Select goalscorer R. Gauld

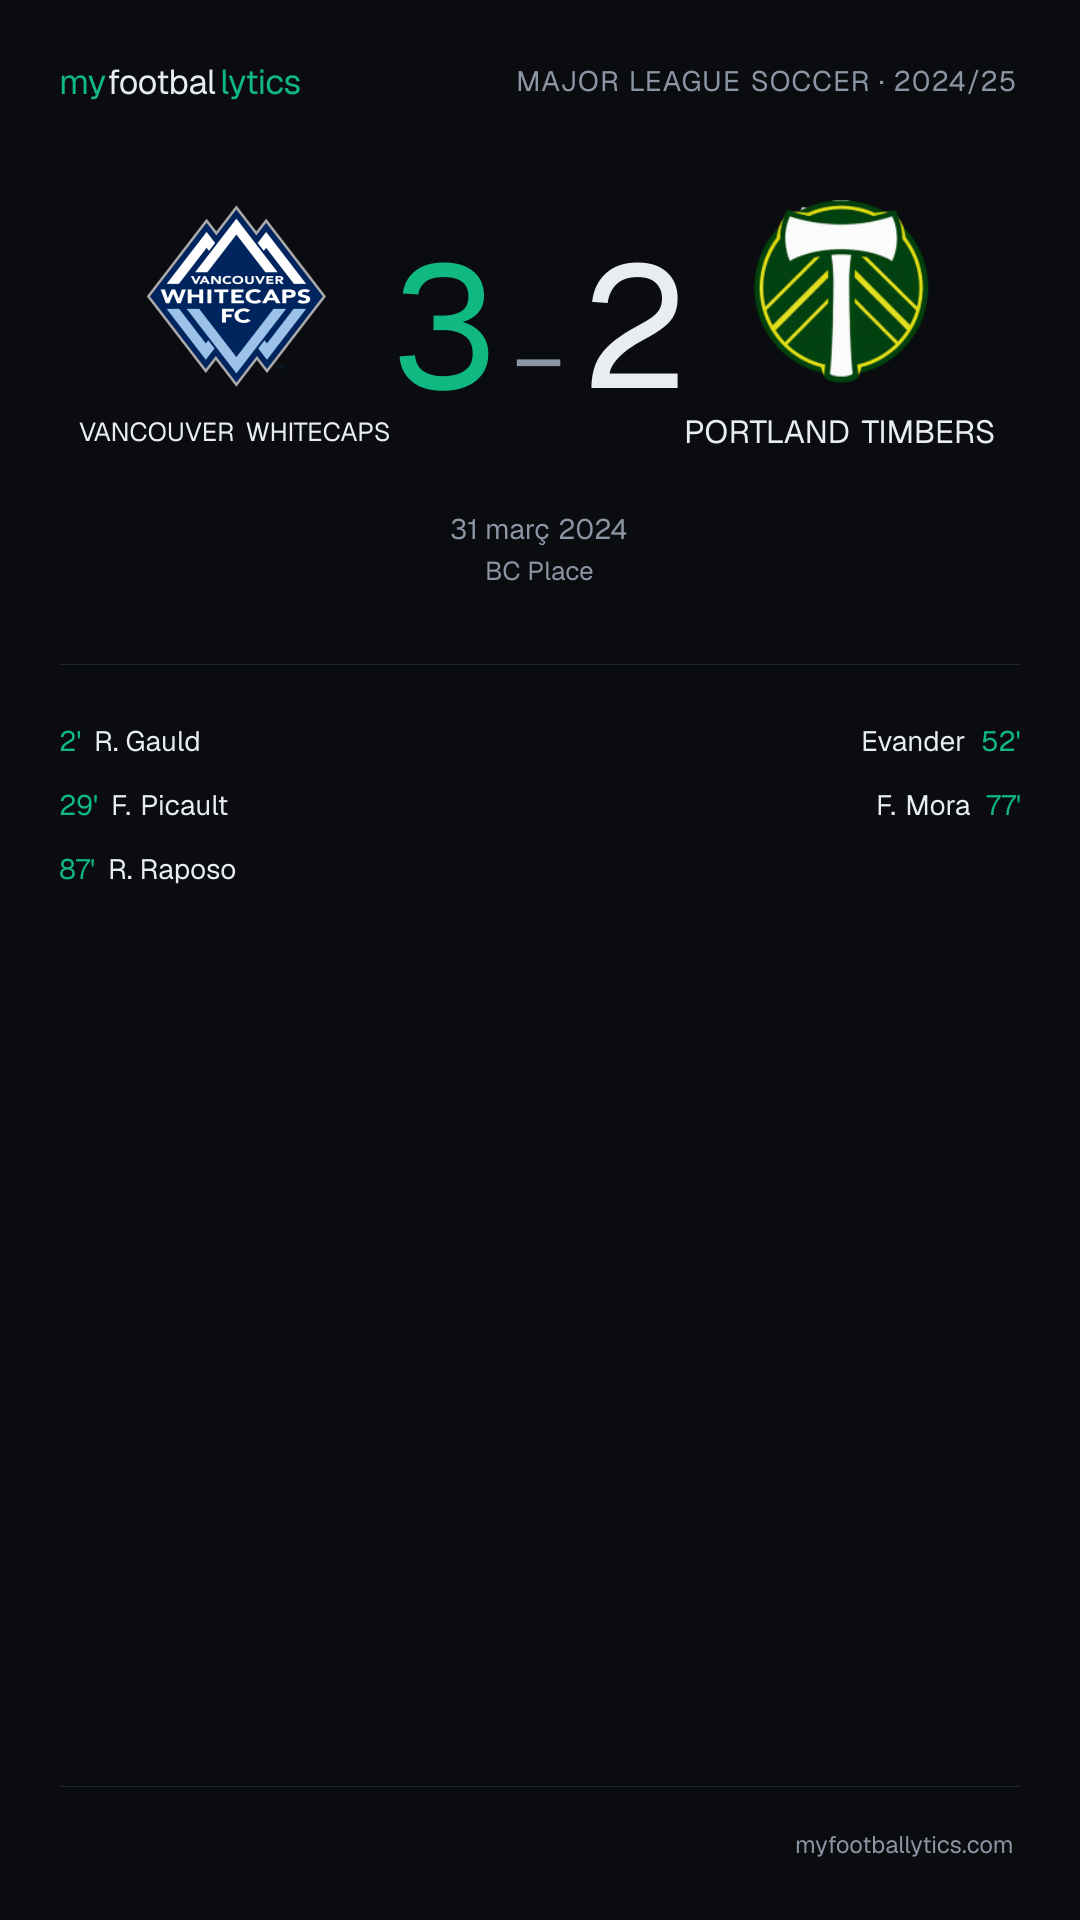(147, 741)
